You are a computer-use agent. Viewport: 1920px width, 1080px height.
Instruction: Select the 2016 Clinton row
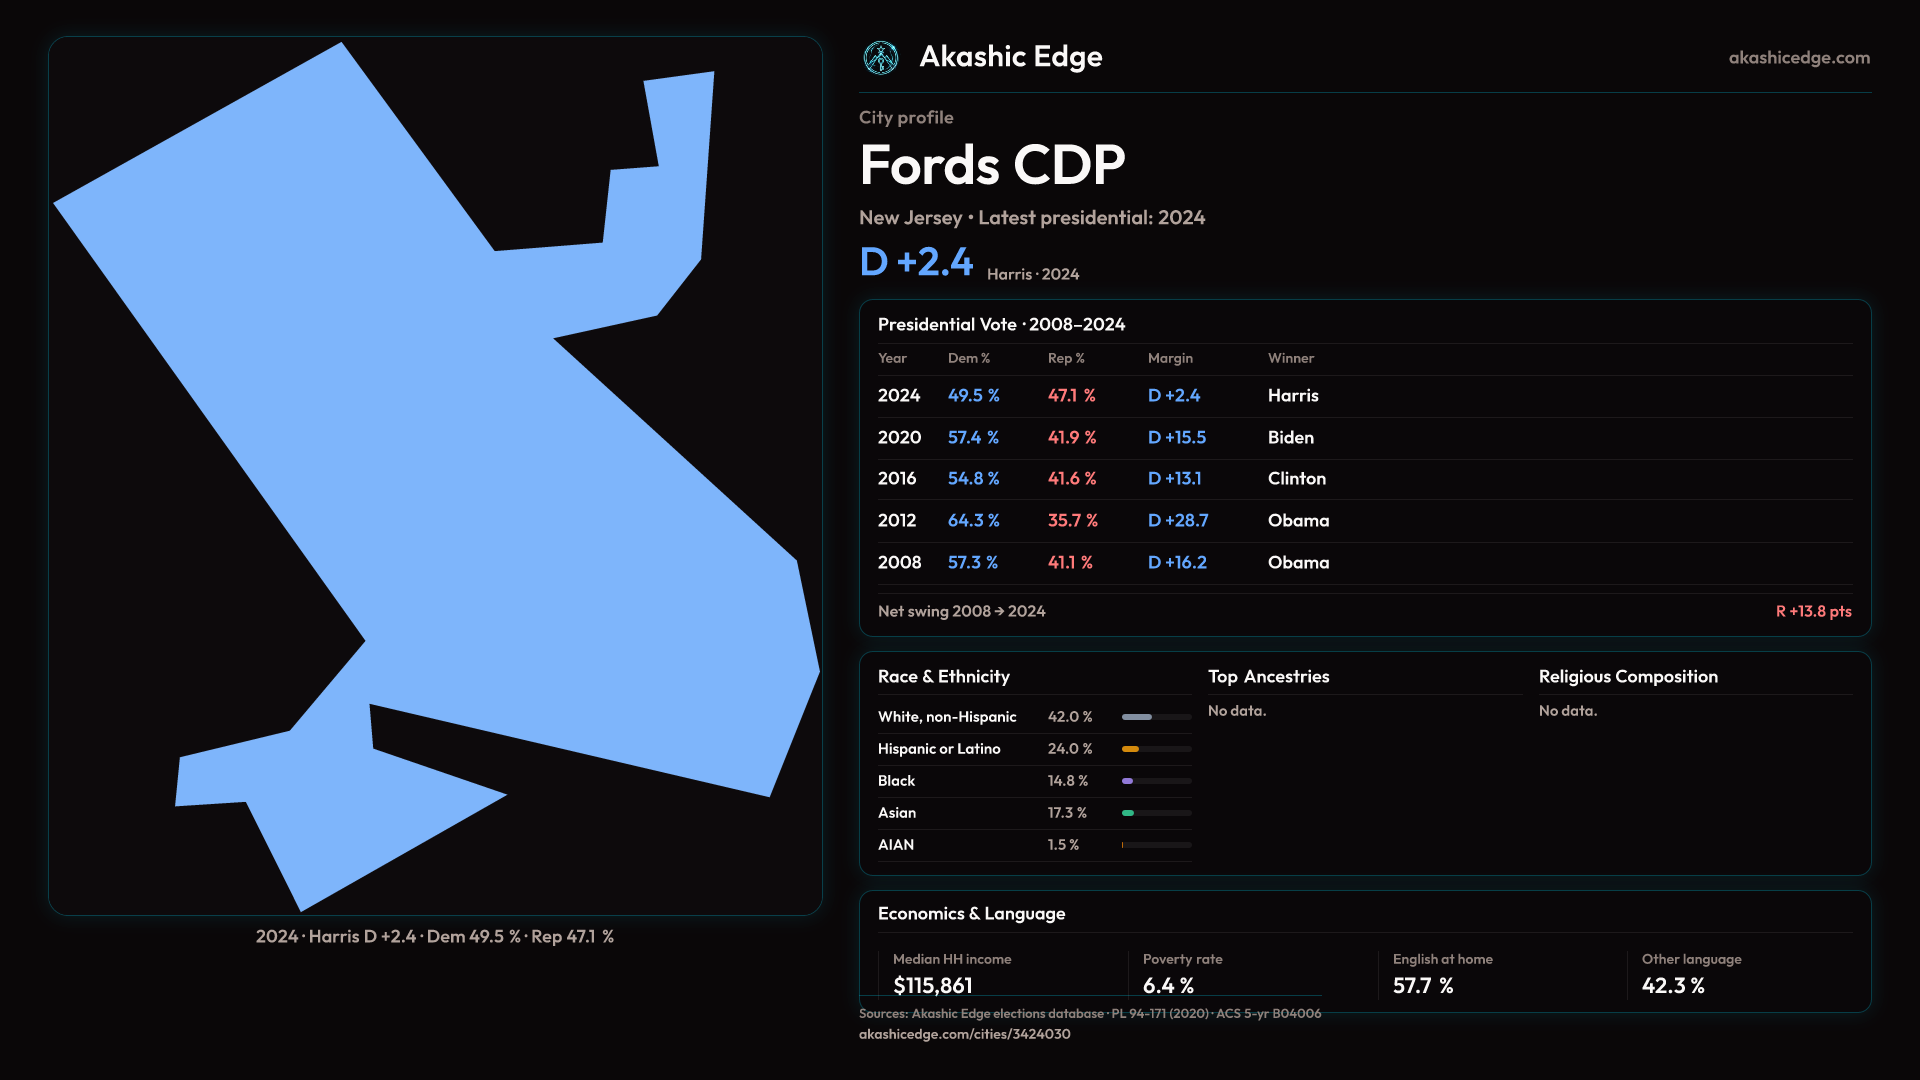coord(1100,479)
